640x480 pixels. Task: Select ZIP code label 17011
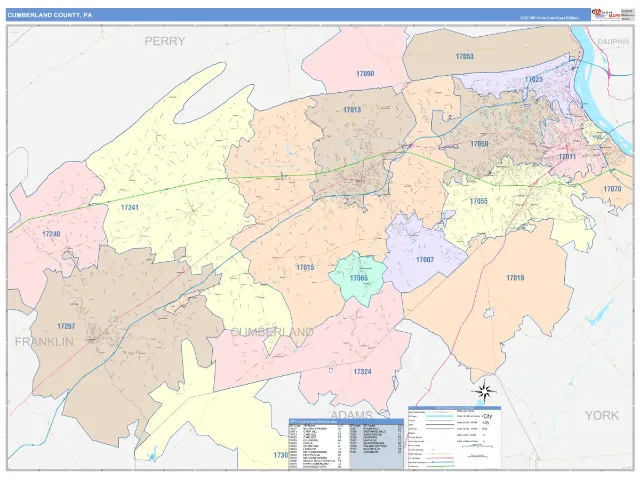point(567,157)
